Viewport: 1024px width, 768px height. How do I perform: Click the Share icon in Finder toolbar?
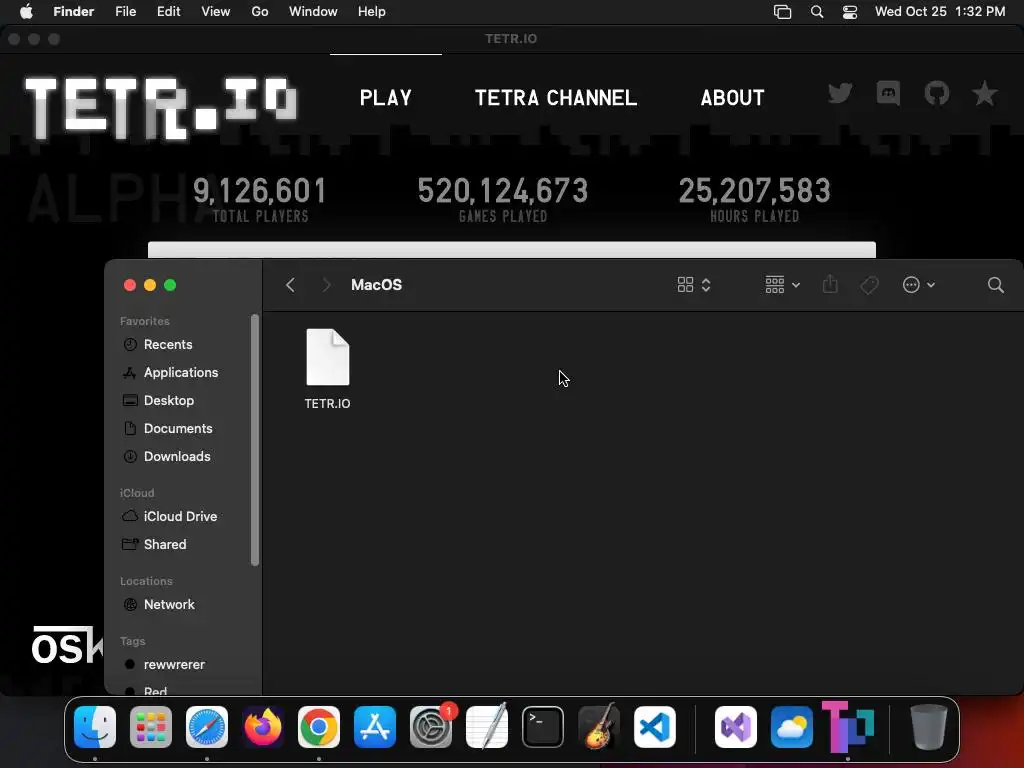coord(830,284)
